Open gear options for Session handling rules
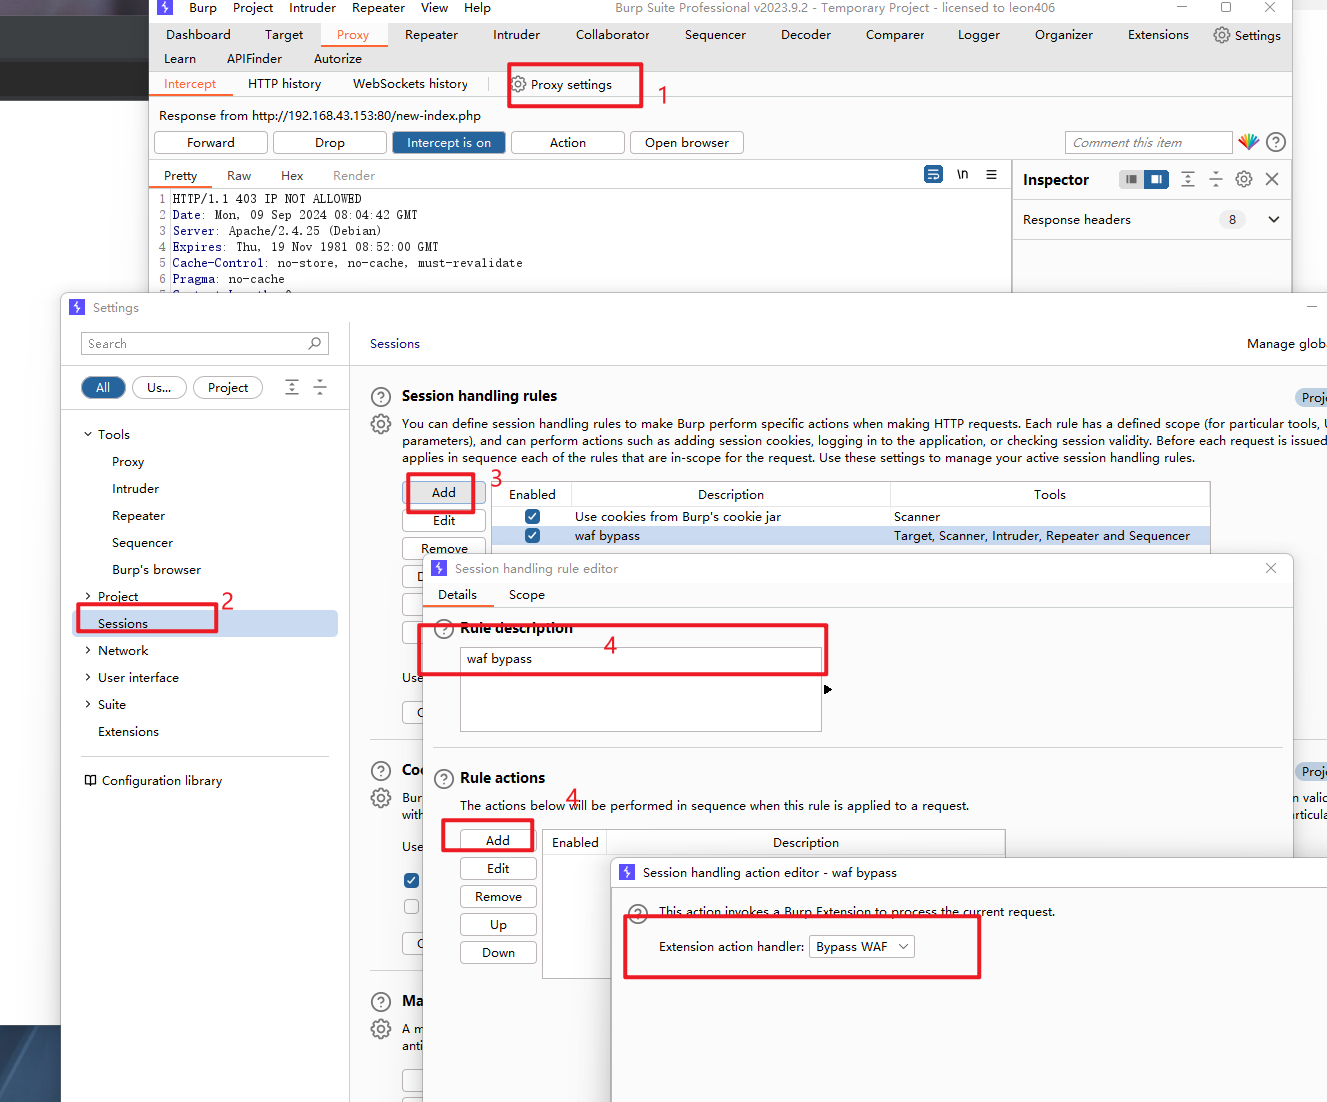Screen dimensions: 1327x1102 coord(381,424)
